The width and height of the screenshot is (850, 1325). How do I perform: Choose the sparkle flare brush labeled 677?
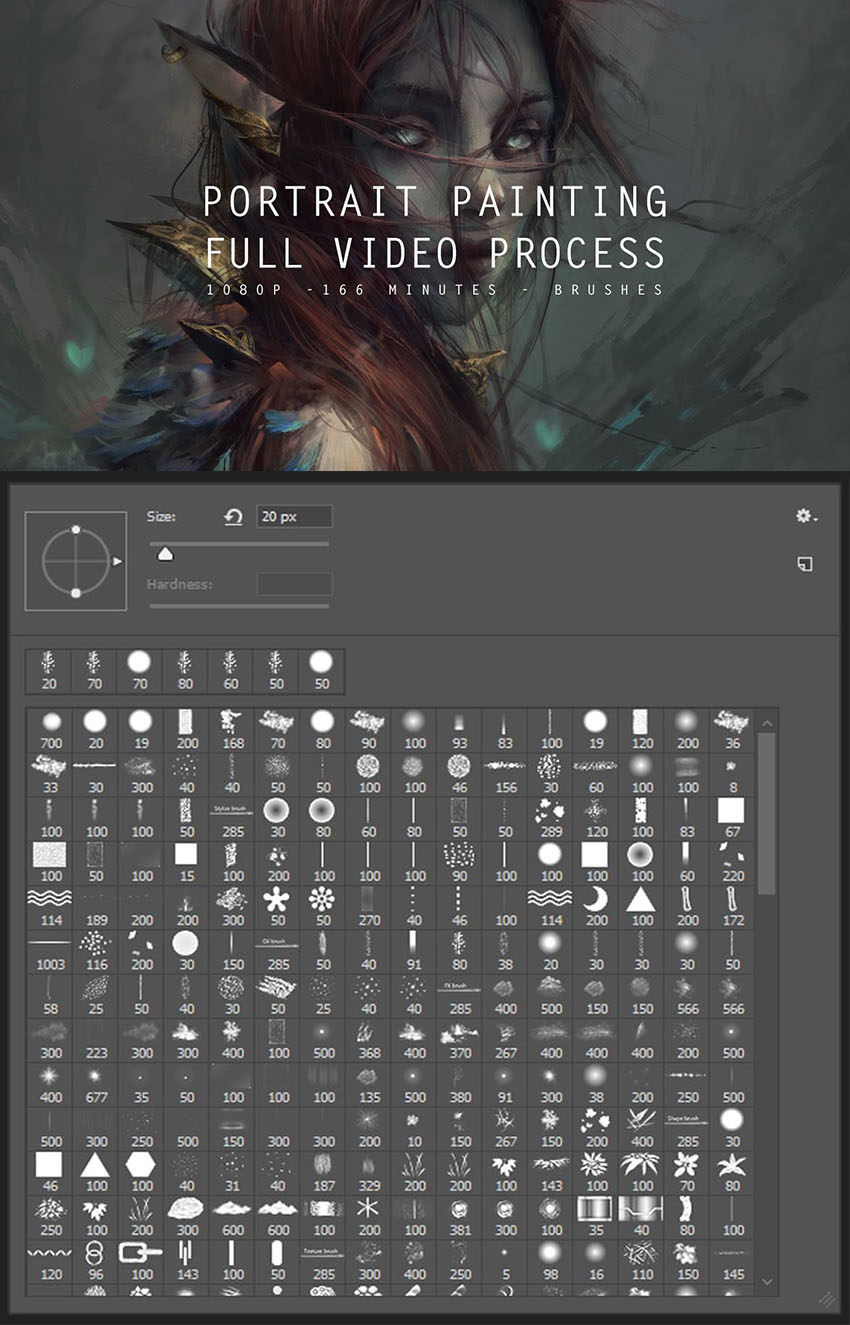click(96, 1084)
